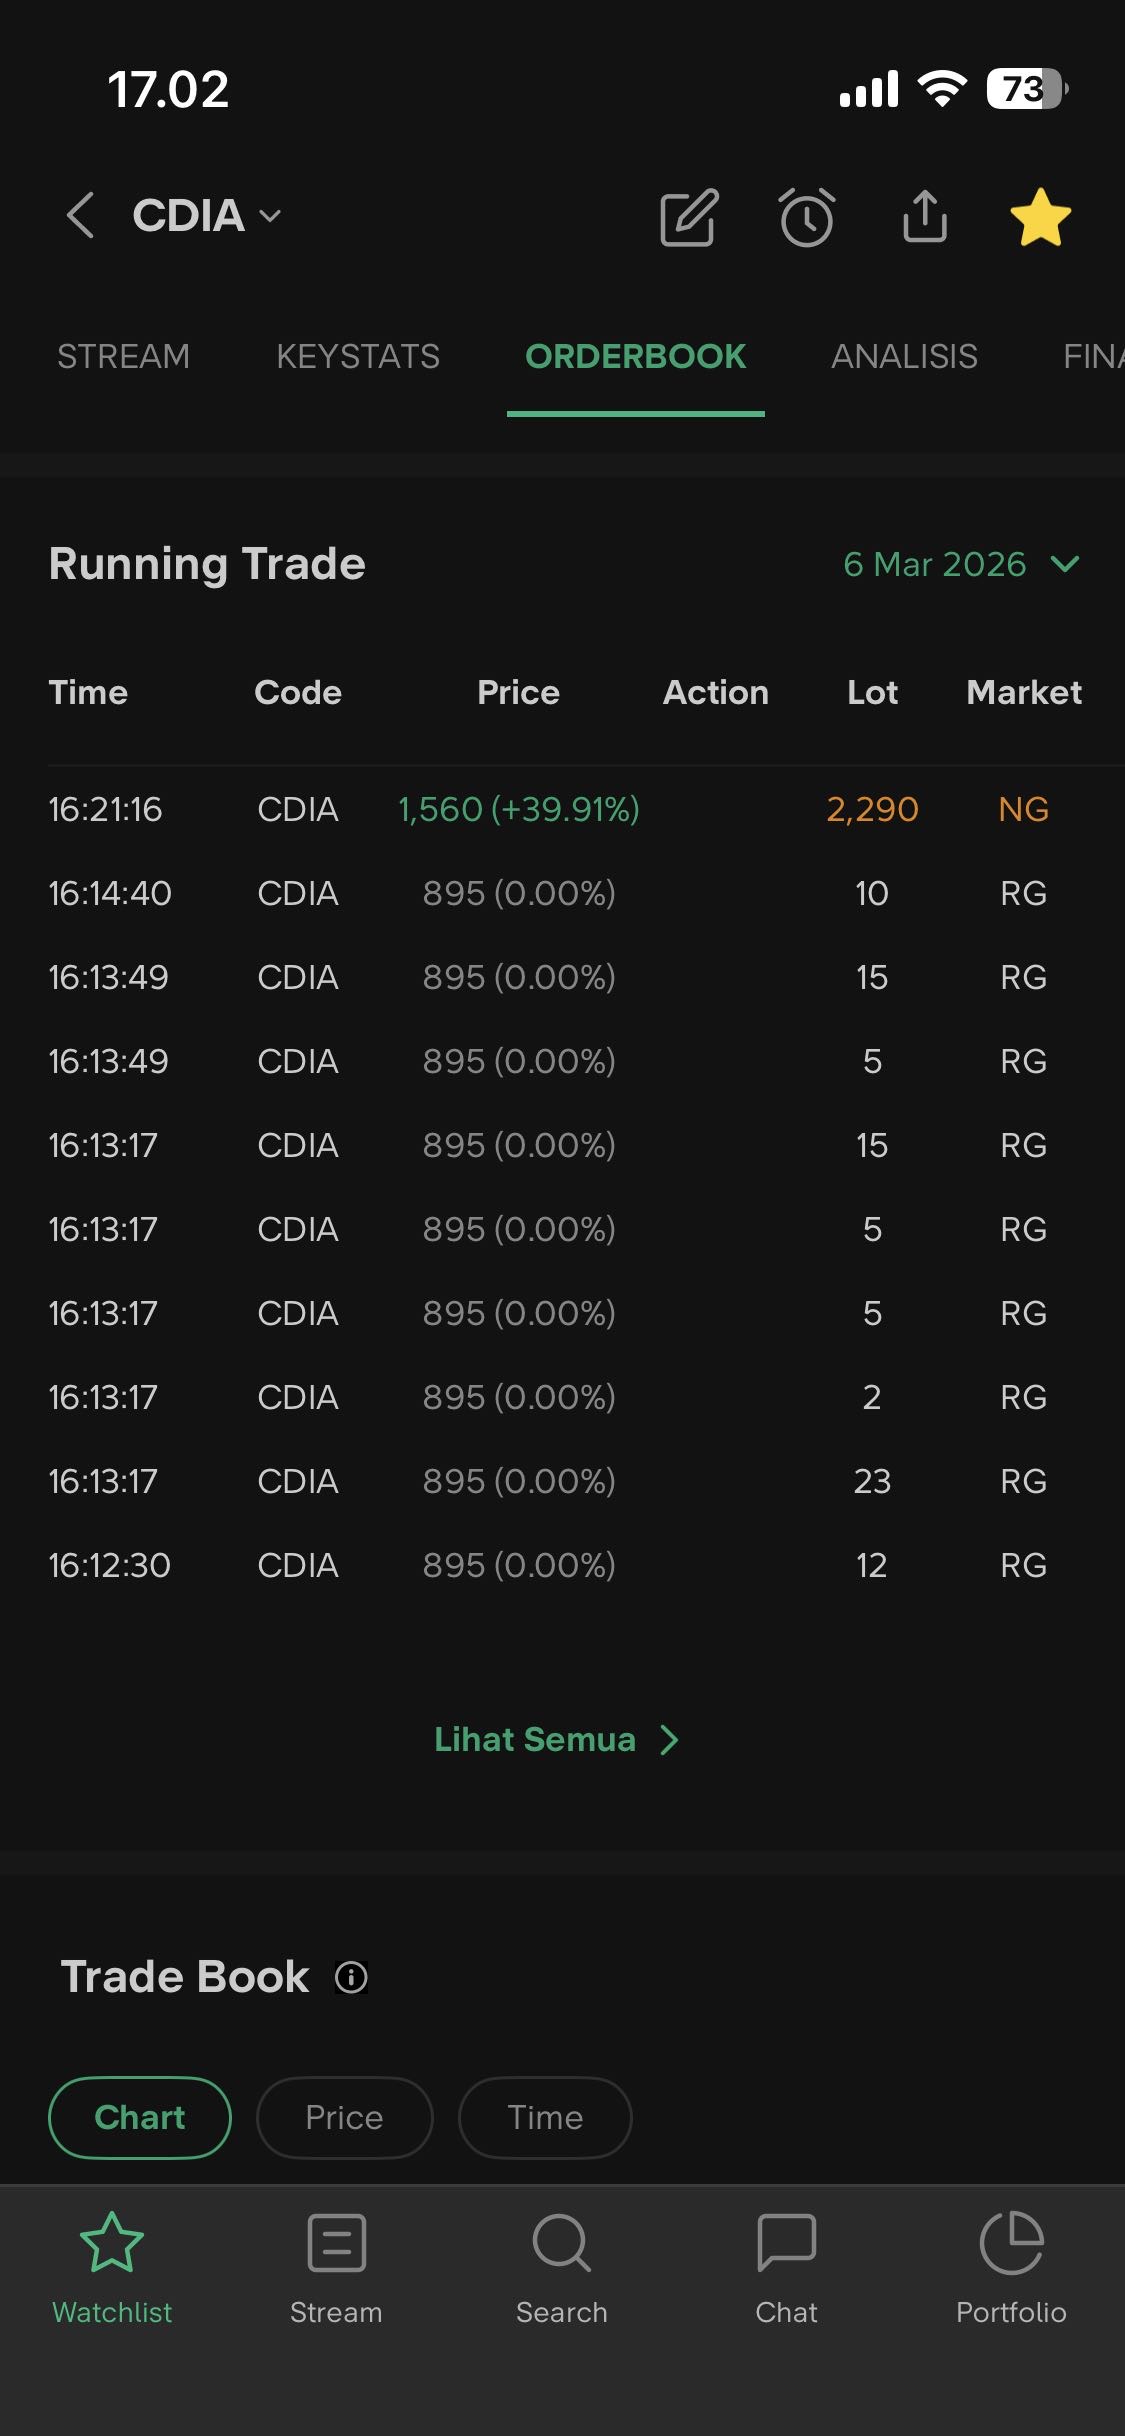Toggle the yellow favorite star
Screen dimensions: 1125x2436
pos(1040,217)
